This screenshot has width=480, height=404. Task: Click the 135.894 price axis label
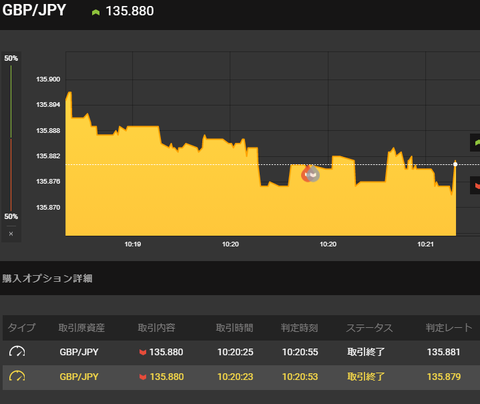point(48,105)
